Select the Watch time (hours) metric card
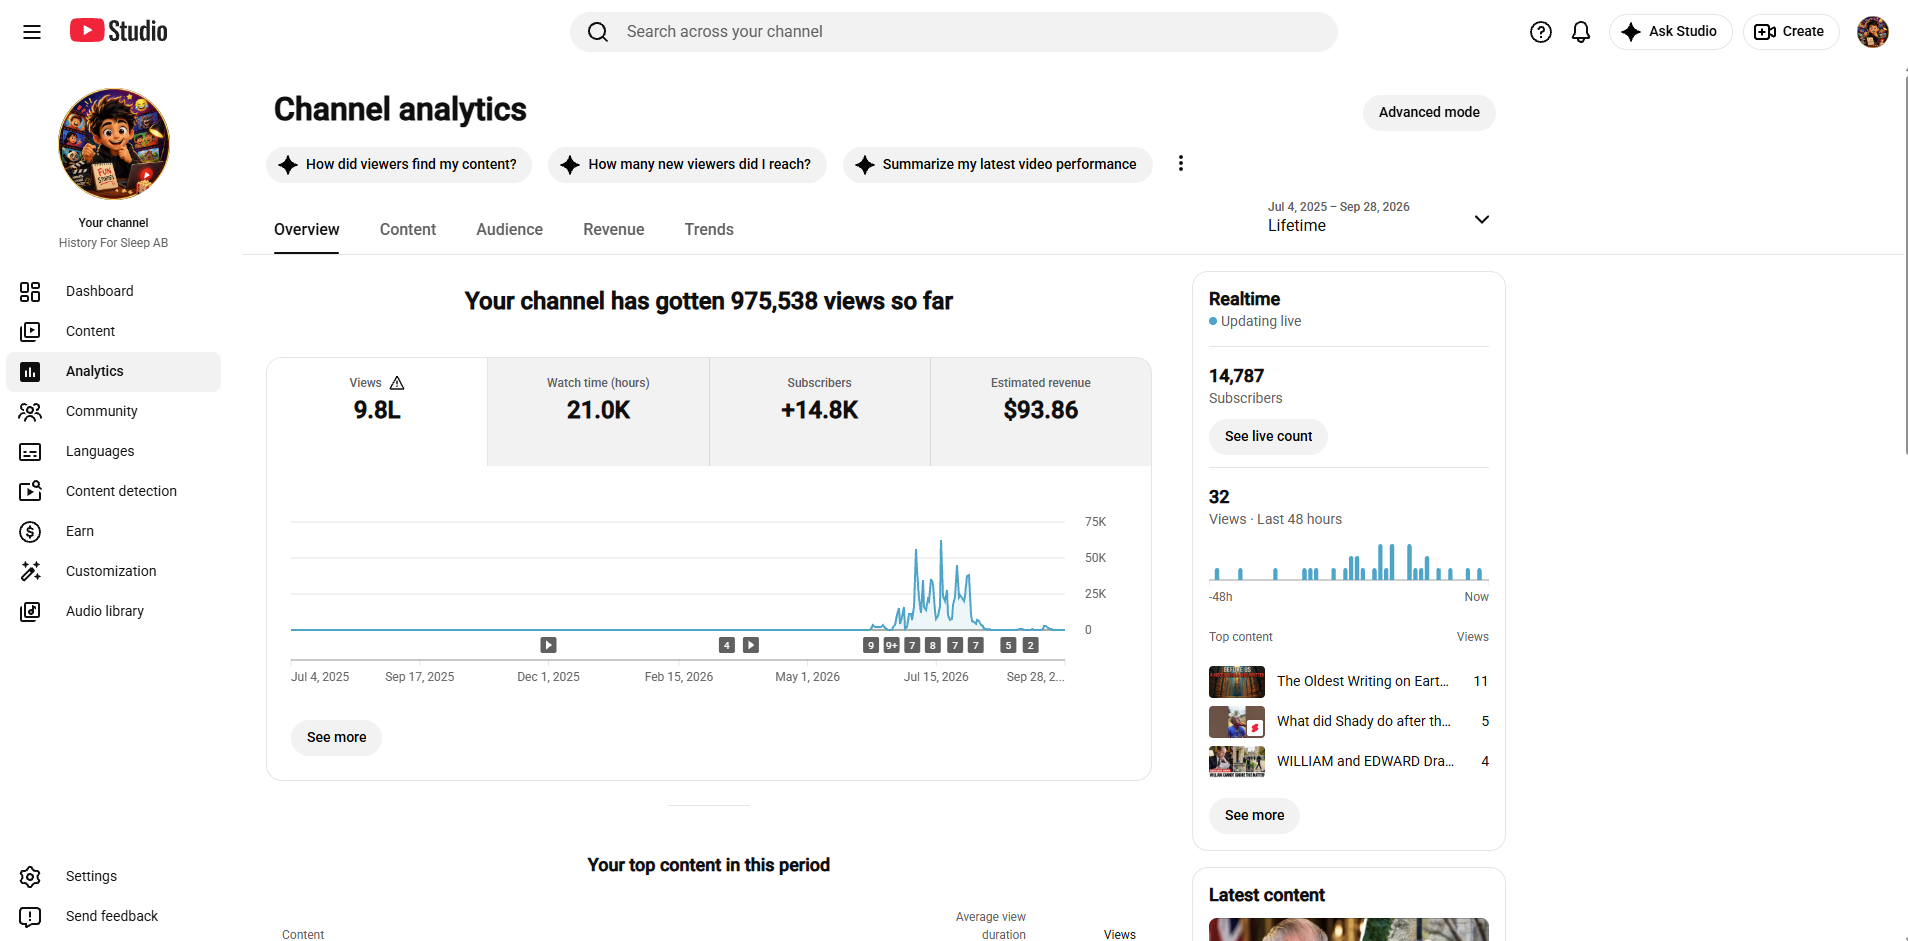 [598, 411]
